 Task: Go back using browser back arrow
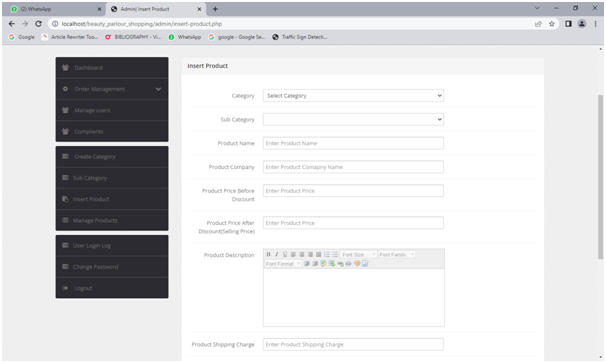12,24
